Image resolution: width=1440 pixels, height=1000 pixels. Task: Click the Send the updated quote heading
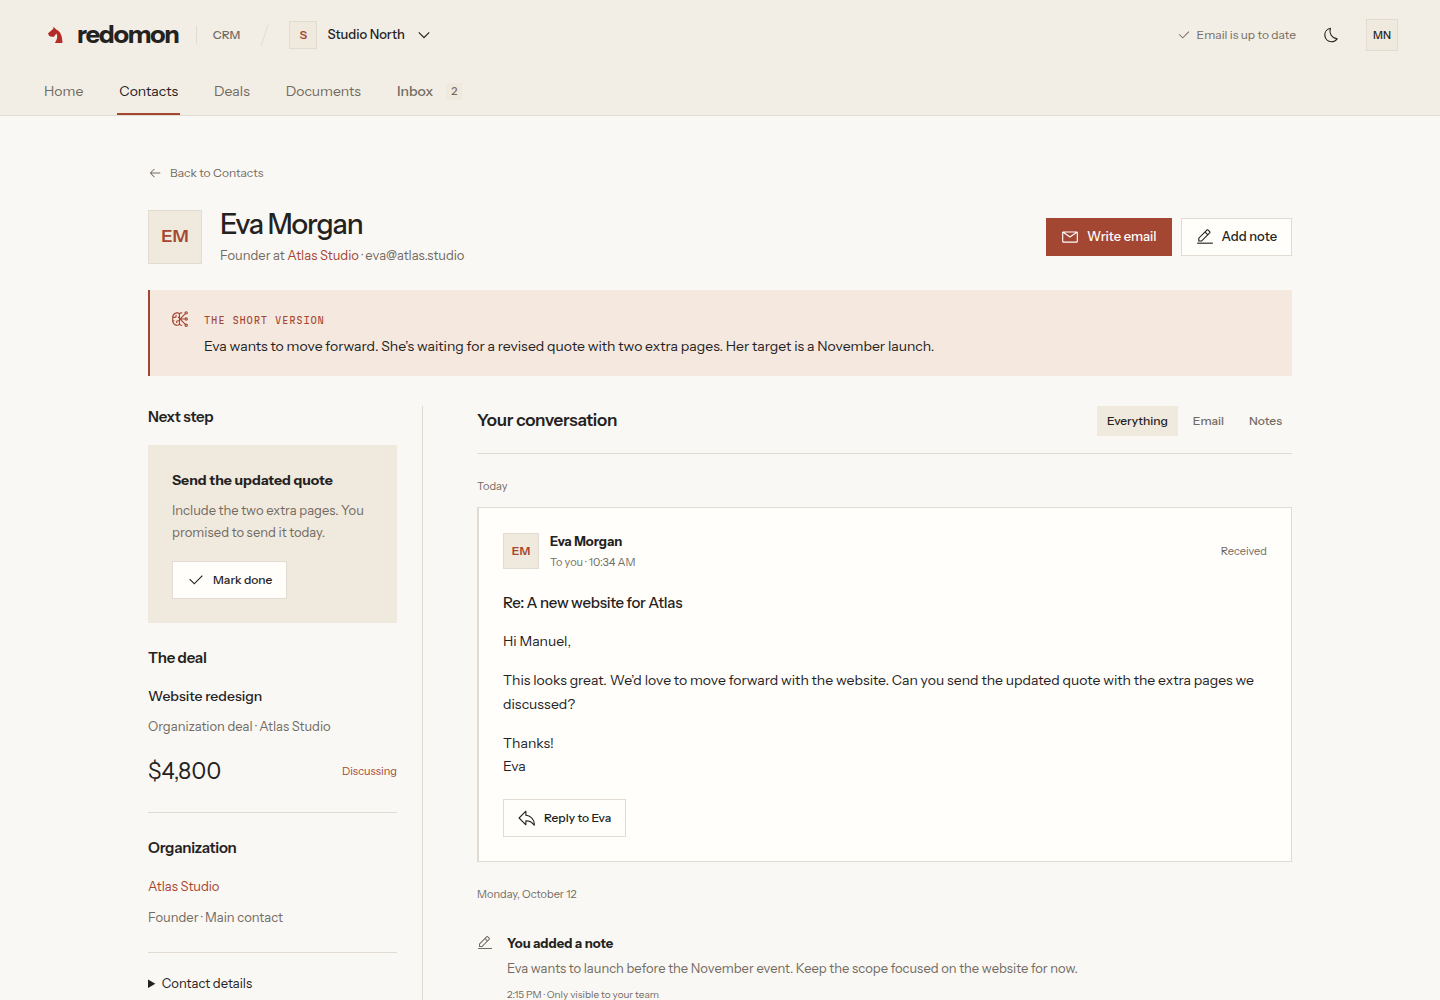(252, 481)
